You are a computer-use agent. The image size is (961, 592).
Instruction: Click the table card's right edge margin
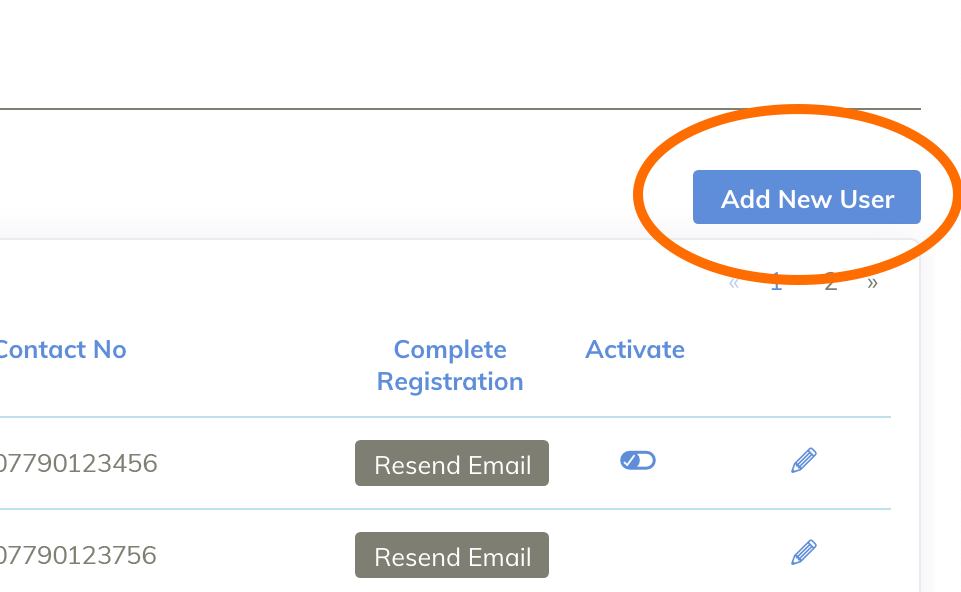point(906,420)
